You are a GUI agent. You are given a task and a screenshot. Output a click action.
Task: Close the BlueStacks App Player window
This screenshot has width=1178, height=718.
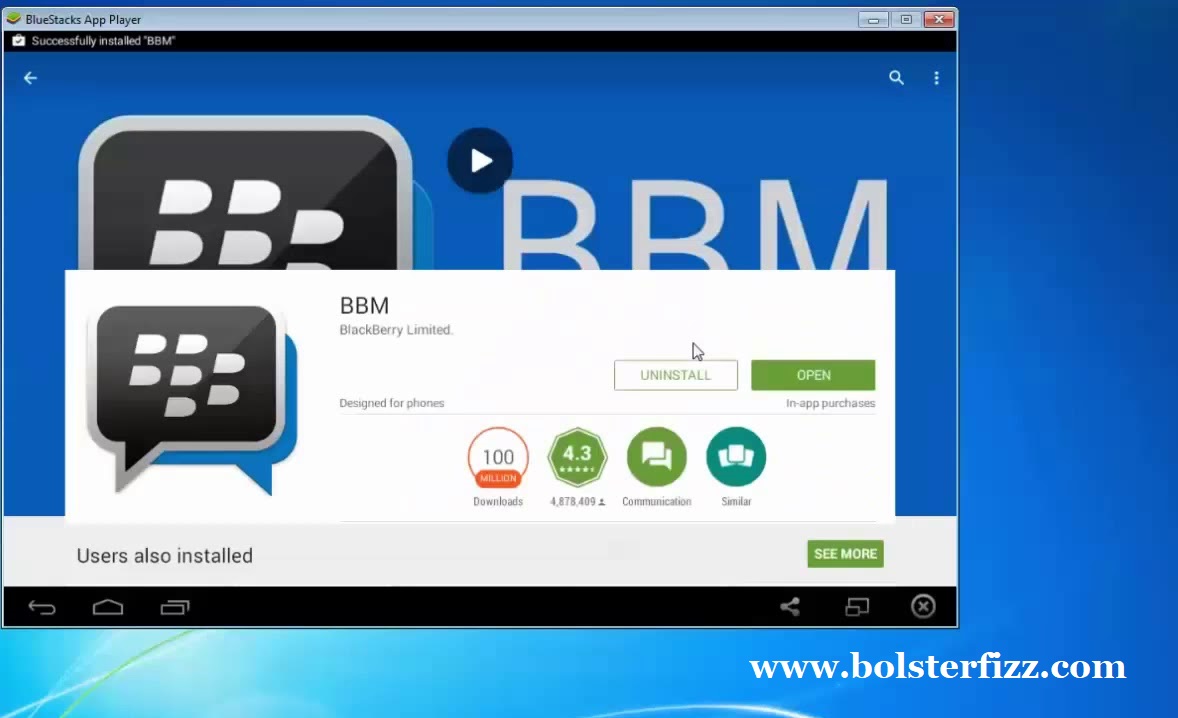[x=939, y=20]
